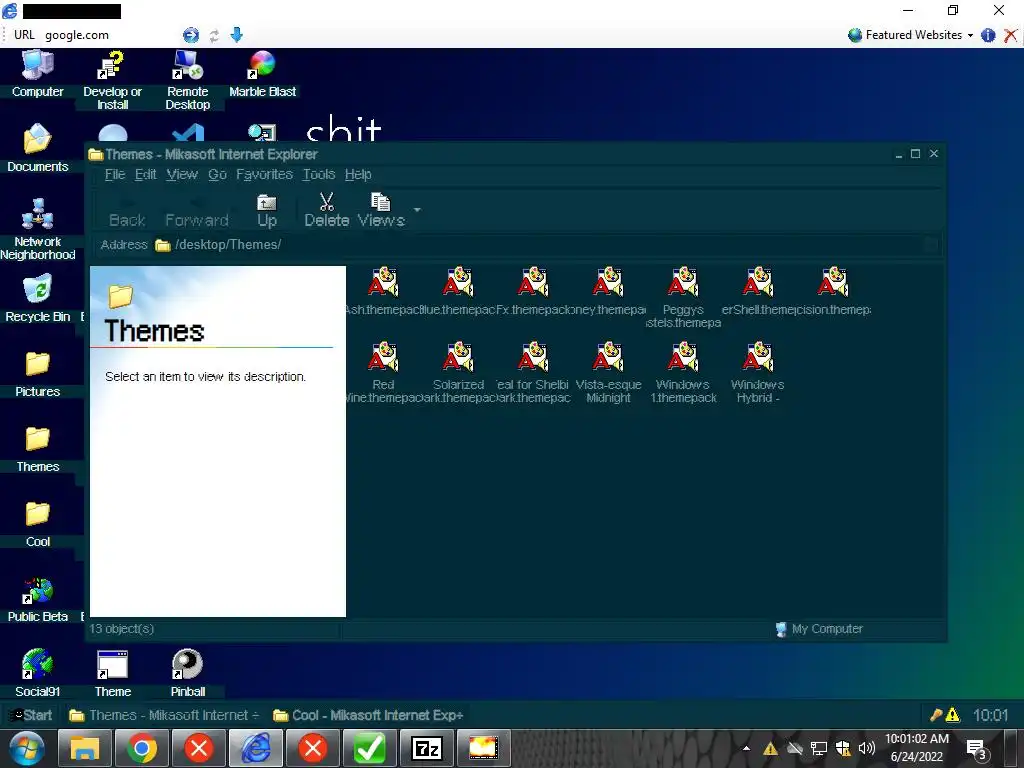1024x768 pixels.
Task: Select the Windows 1.themepack file
Action: [x=683, y=372]
